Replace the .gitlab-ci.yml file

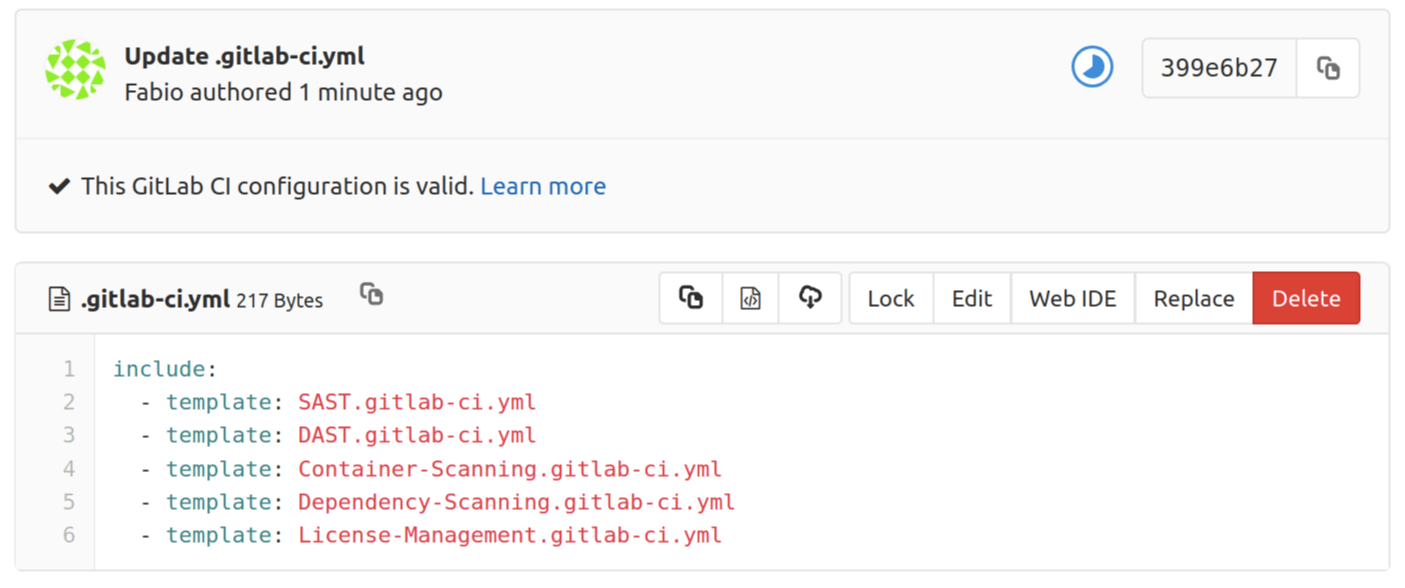coord(1193,297)
